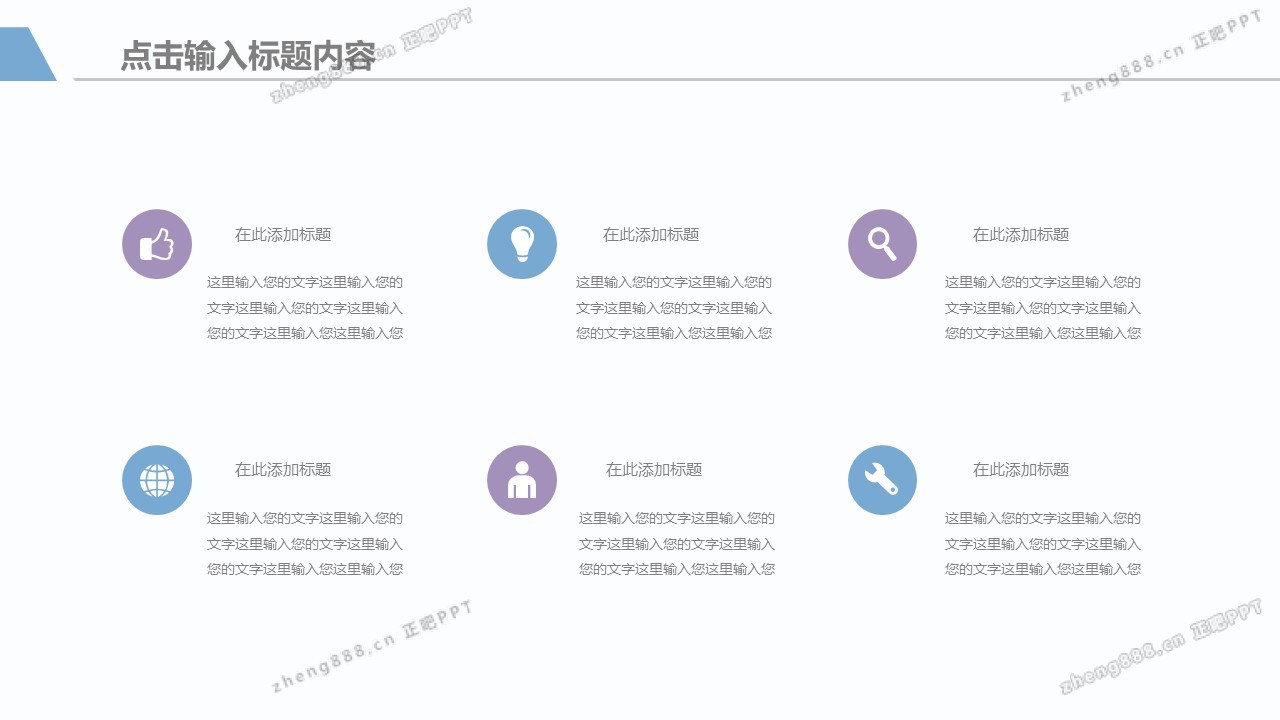1280x720 pixels.
Task: Select the blue globe icon
Action: pyautogui.click(x=157, y=480)
